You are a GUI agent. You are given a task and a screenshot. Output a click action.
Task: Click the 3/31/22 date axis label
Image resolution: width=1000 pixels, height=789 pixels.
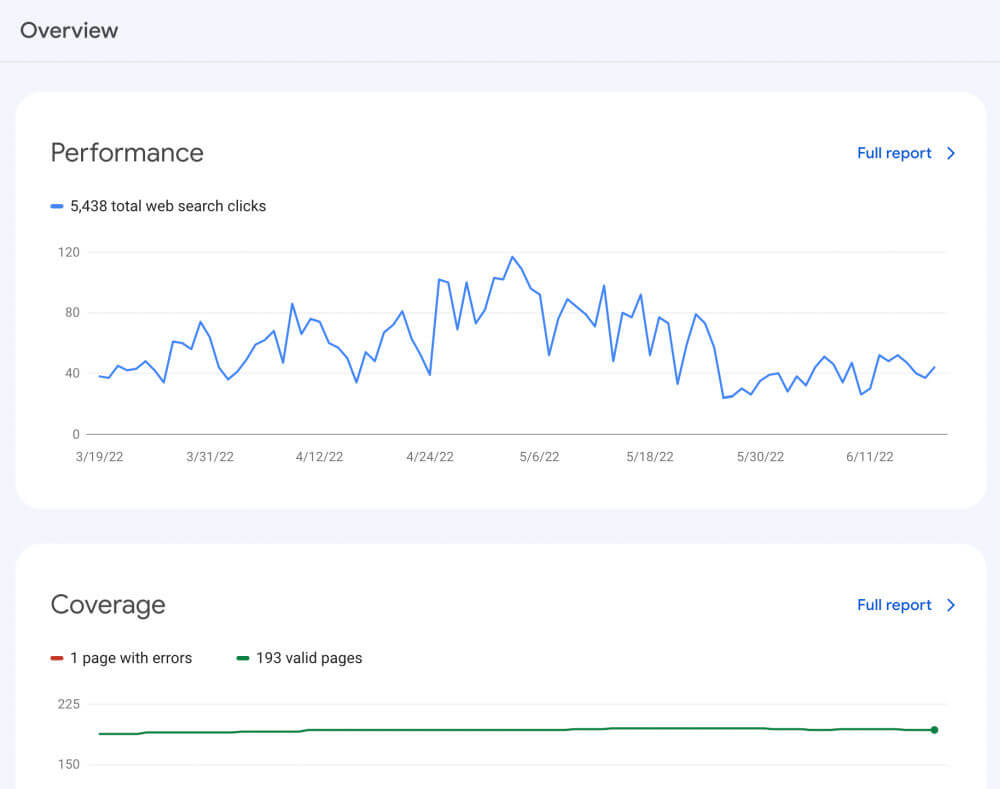pos(210,457)
